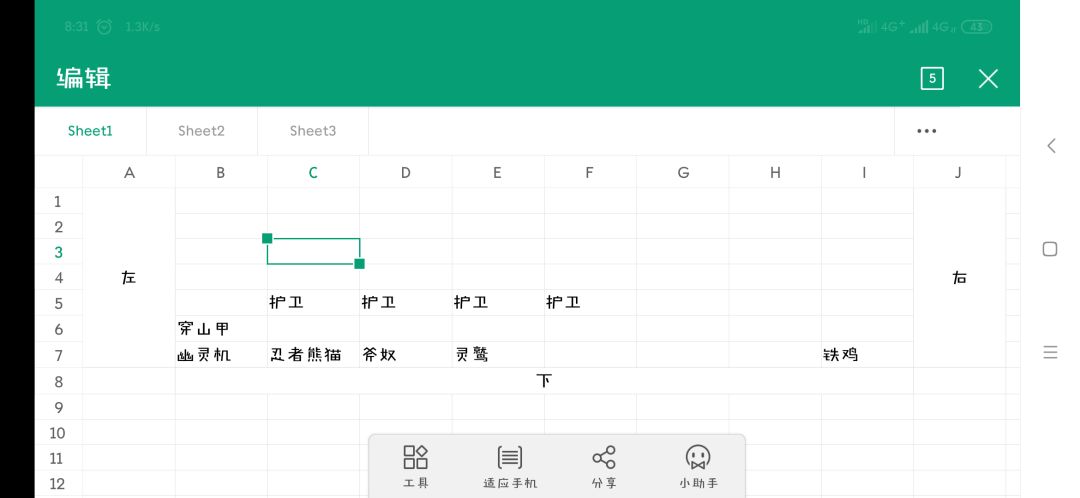The width and height of the screenshot is (1080, 498).
Task: Select row 7 header
Action: click(58, 355)
